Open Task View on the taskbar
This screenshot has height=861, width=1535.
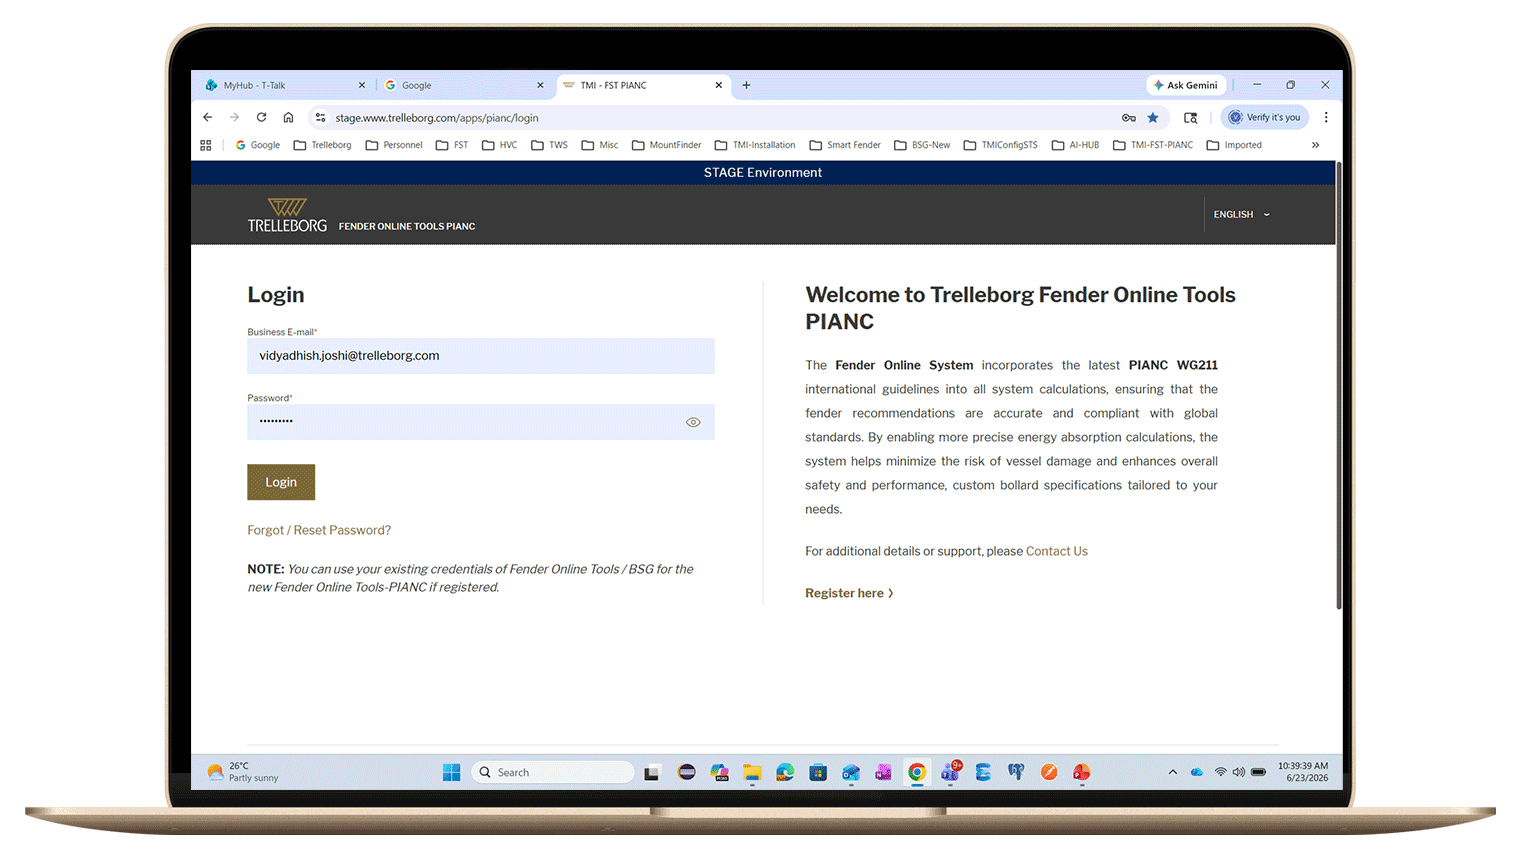pos(652,772)
